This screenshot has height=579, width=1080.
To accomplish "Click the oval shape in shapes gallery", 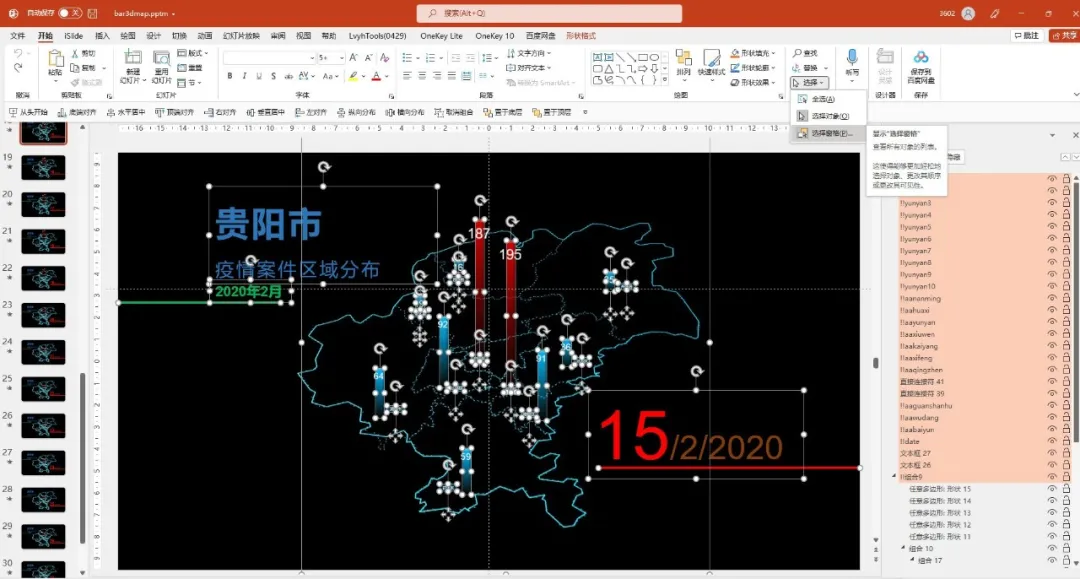I will [x=654, y=57].
